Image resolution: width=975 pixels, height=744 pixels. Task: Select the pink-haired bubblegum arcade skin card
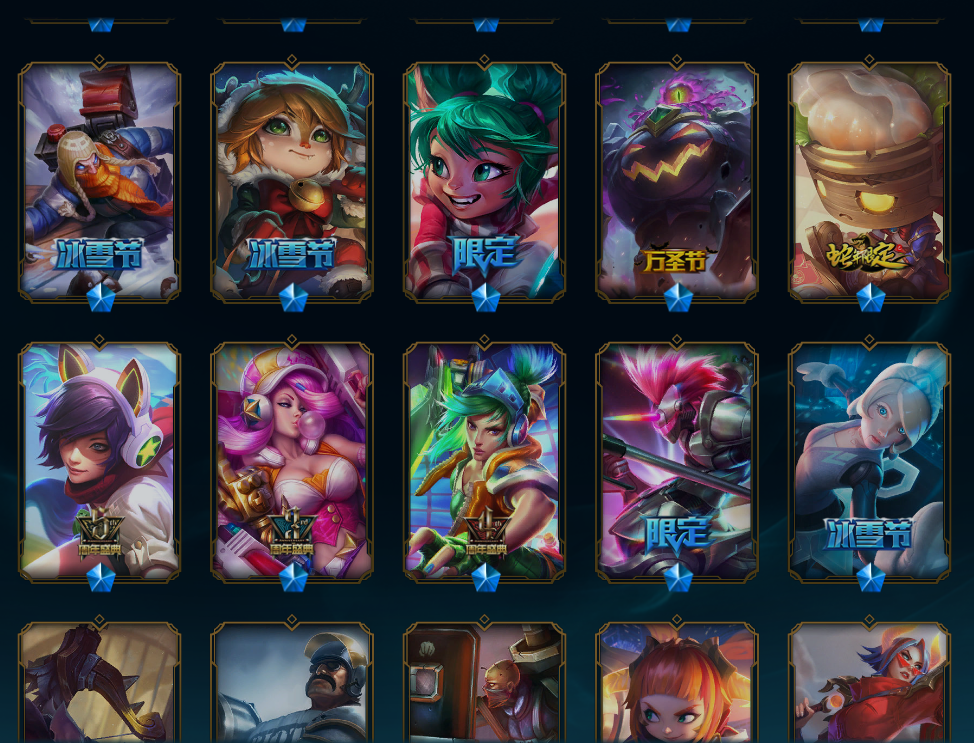point(292,462)
